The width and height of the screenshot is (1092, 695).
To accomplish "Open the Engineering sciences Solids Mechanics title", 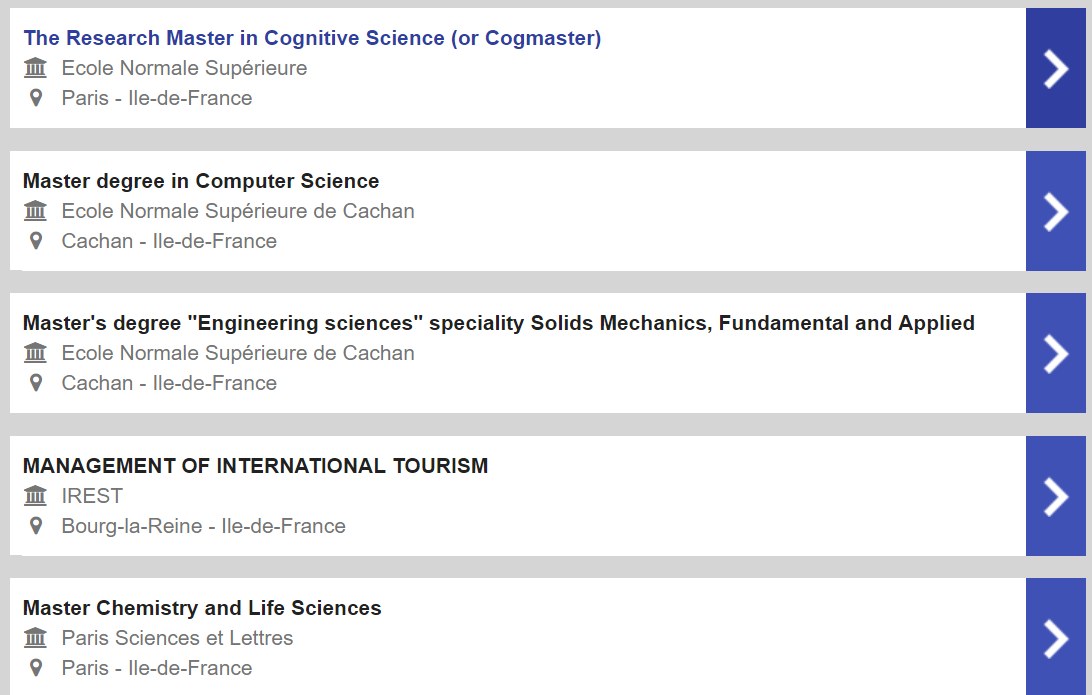I will pos(499,323).
